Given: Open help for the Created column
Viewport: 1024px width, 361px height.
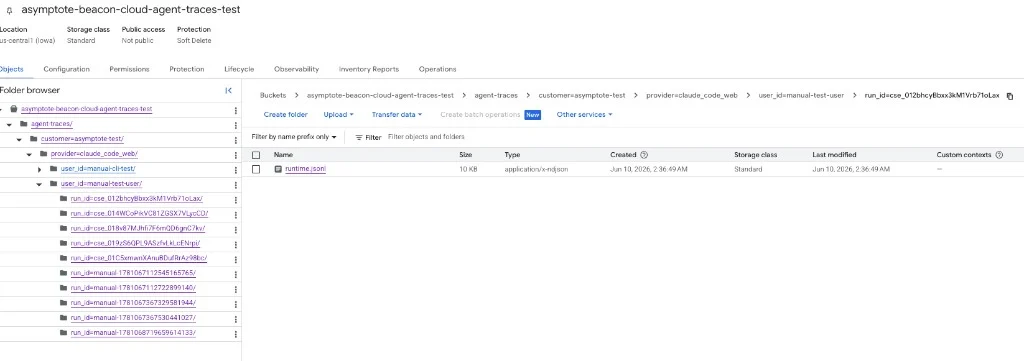Looking at the screenshot, I should pos(644,155).
